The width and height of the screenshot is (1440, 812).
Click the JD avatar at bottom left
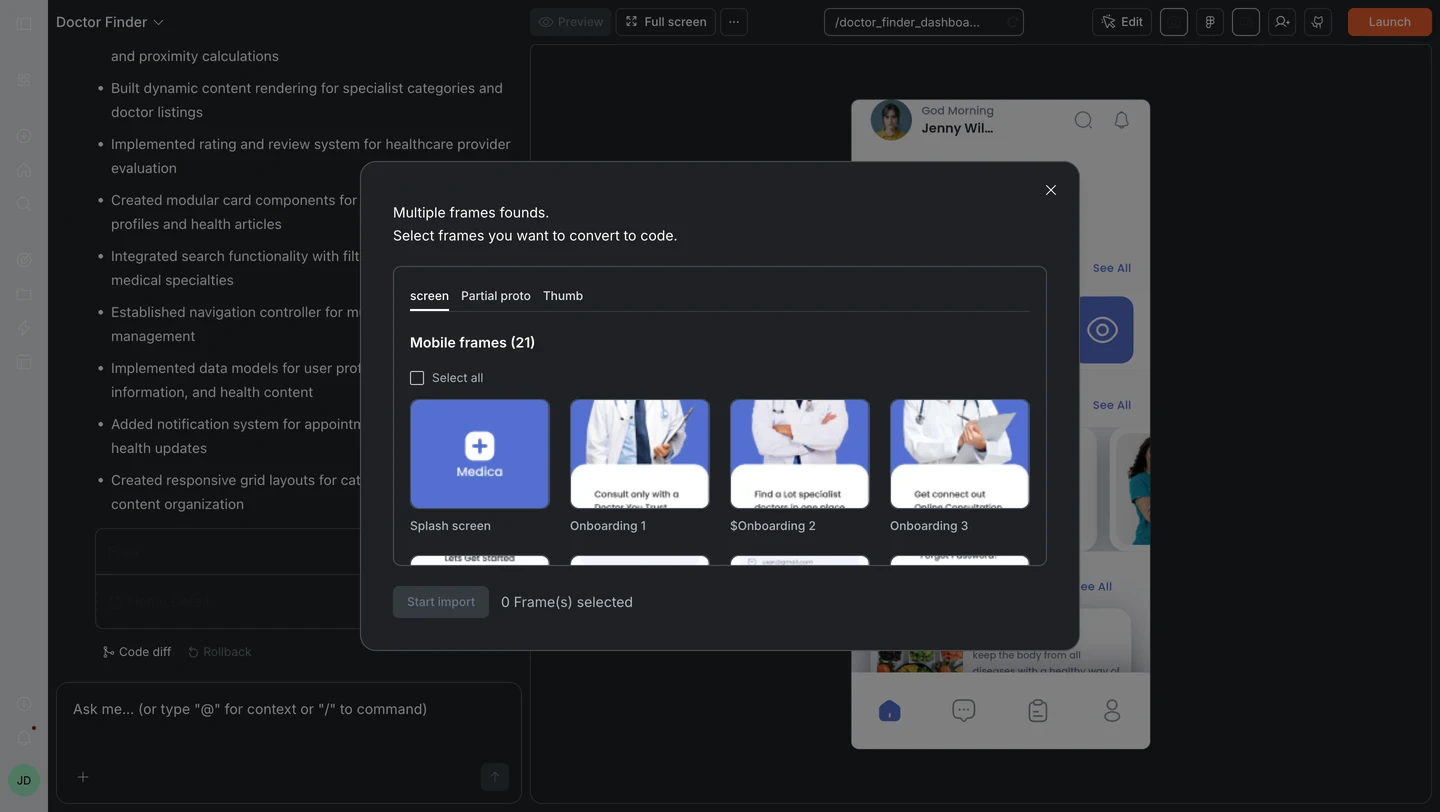(x=23, y=780)
